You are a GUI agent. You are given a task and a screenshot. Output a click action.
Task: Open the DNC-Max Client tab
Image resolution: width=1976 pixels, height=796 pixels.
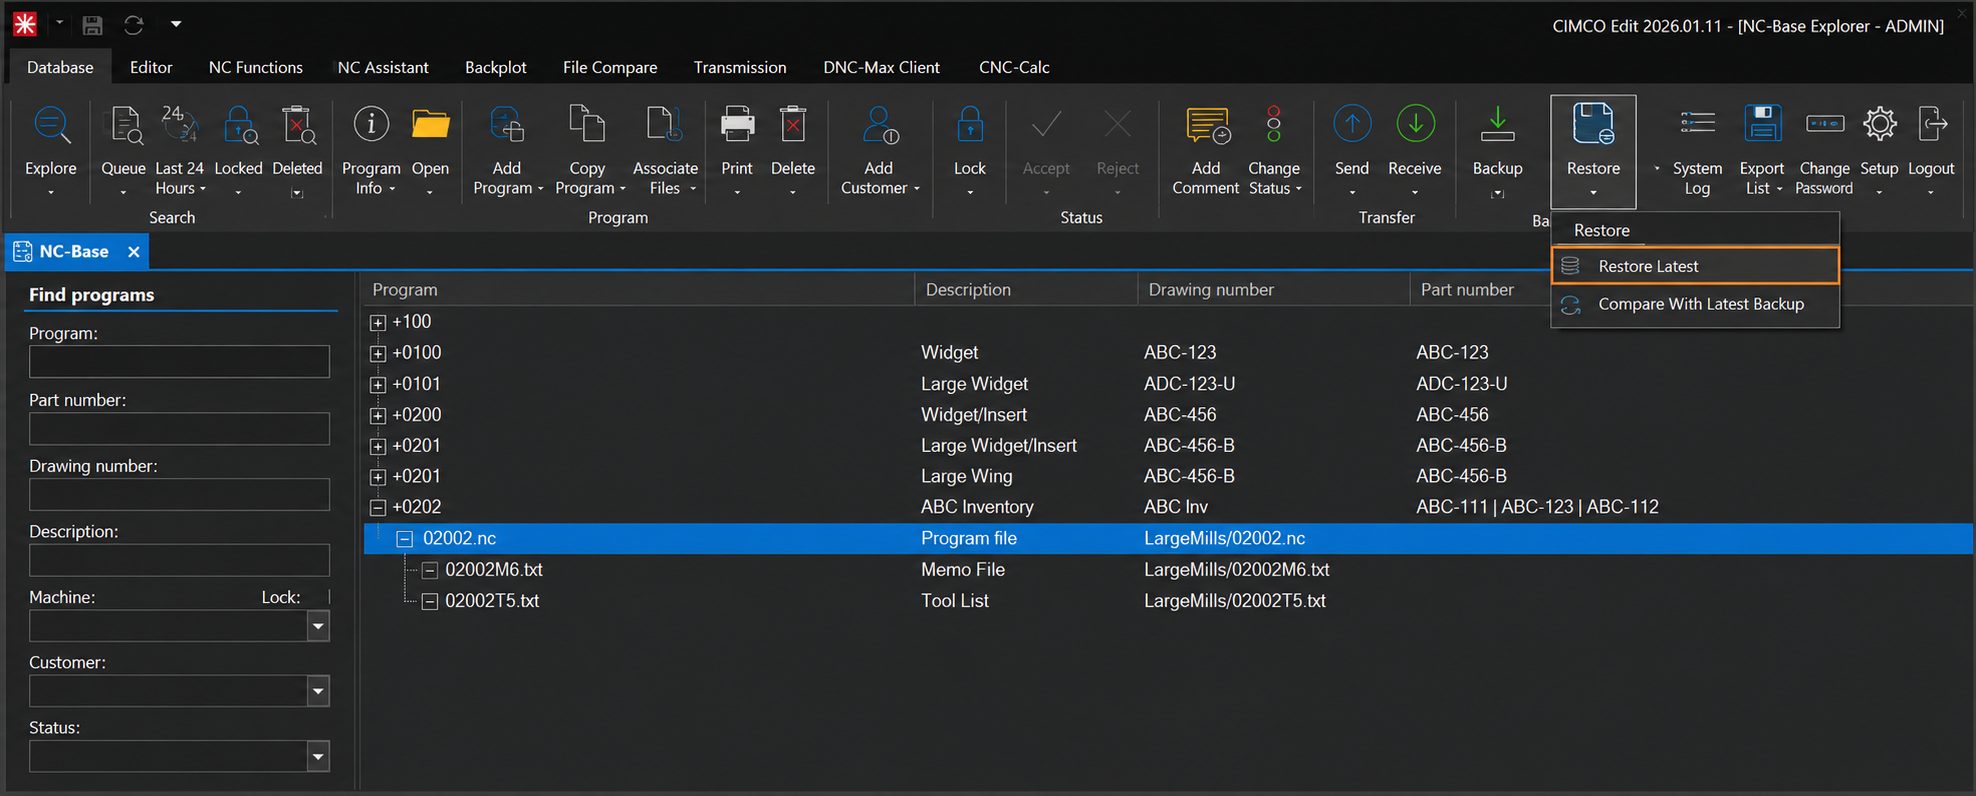pos(881,67)
